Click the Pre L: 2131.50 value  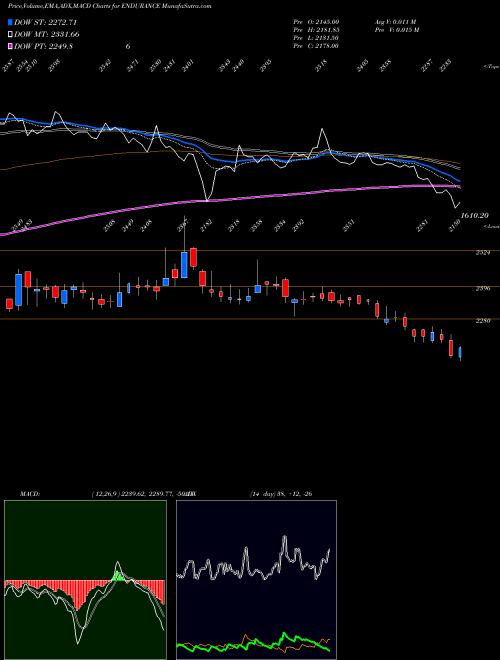click(316, 38)
